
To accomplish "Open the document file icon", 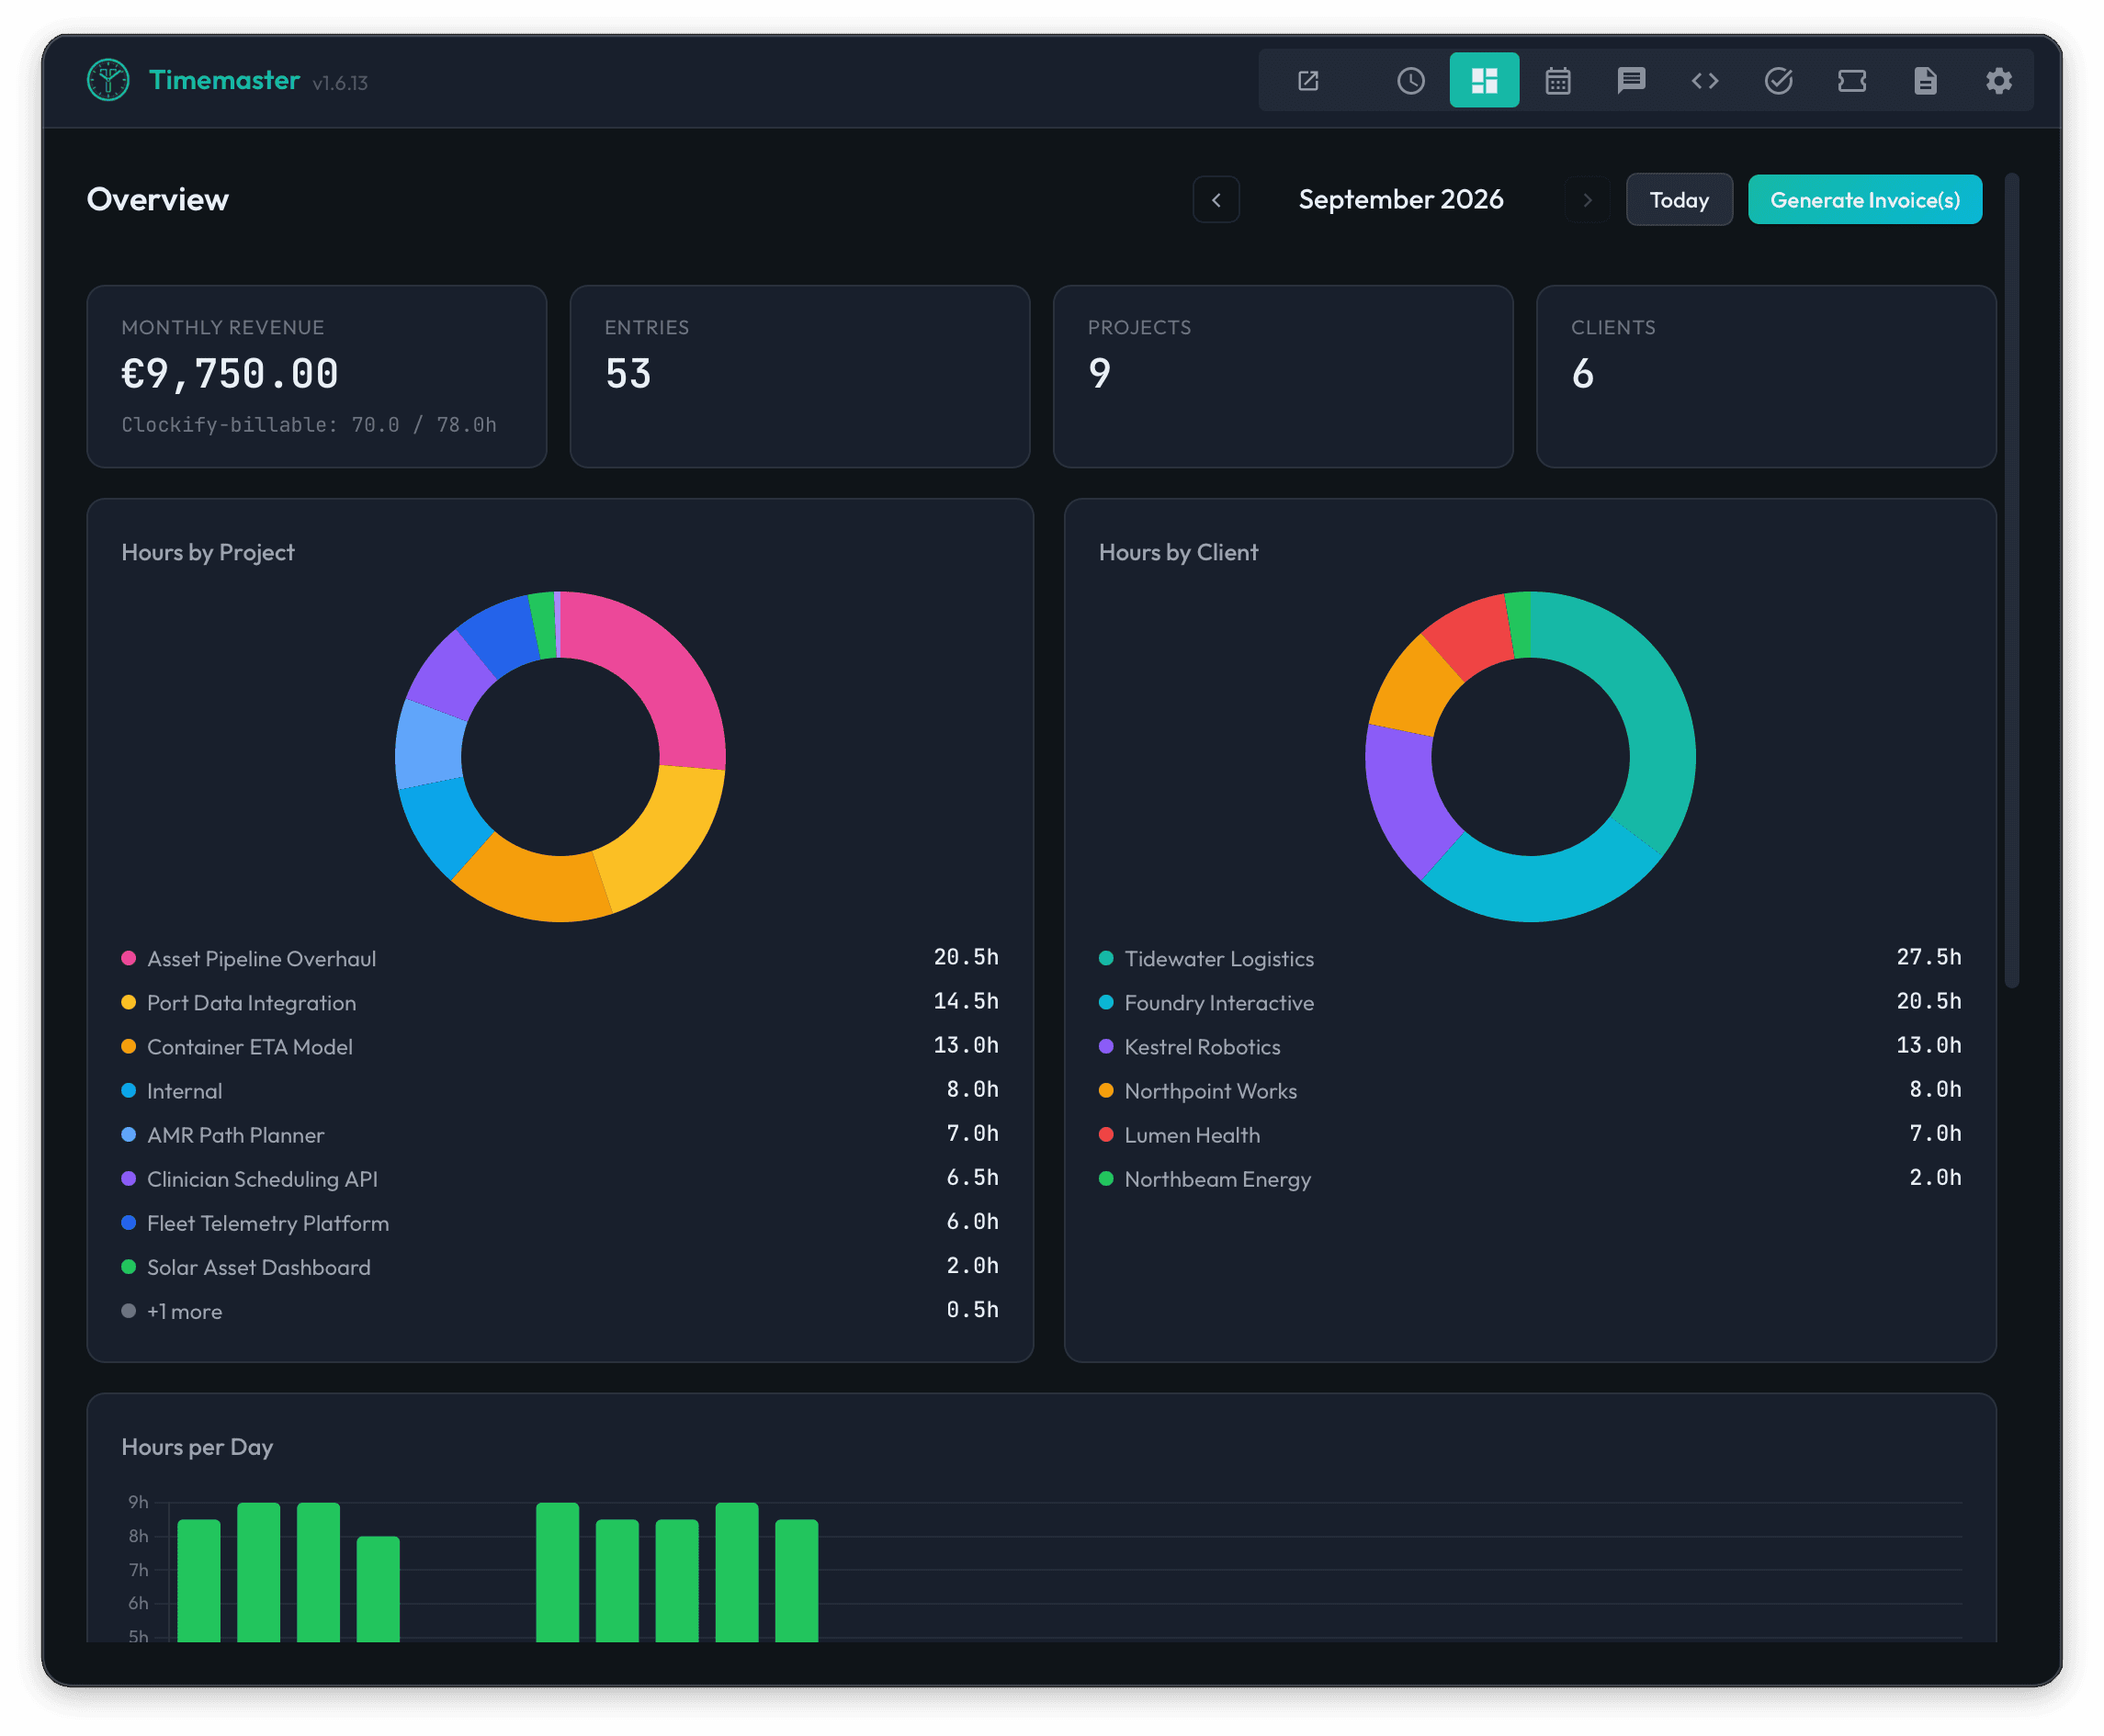I will 1925,81.
